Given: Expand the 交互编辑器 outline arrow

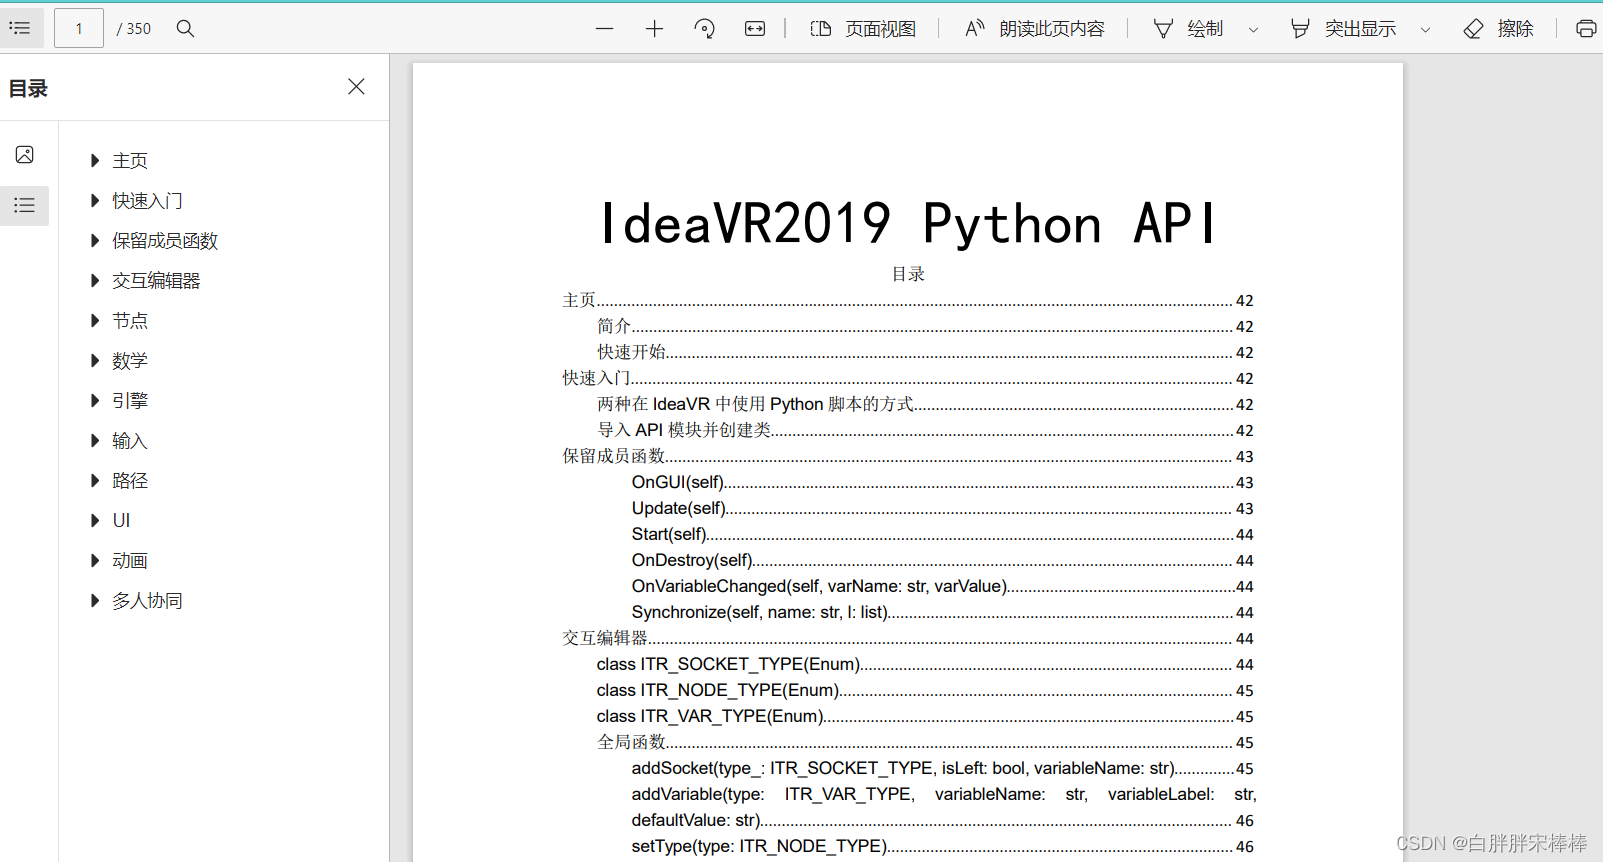Looking at the screenshot, I should [95, 281].
